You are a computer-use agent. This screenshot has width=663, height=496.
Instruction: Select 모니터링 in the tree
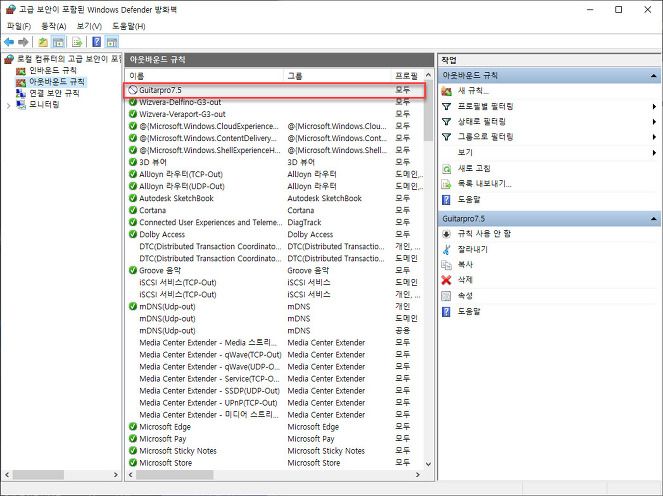(44, 104)
